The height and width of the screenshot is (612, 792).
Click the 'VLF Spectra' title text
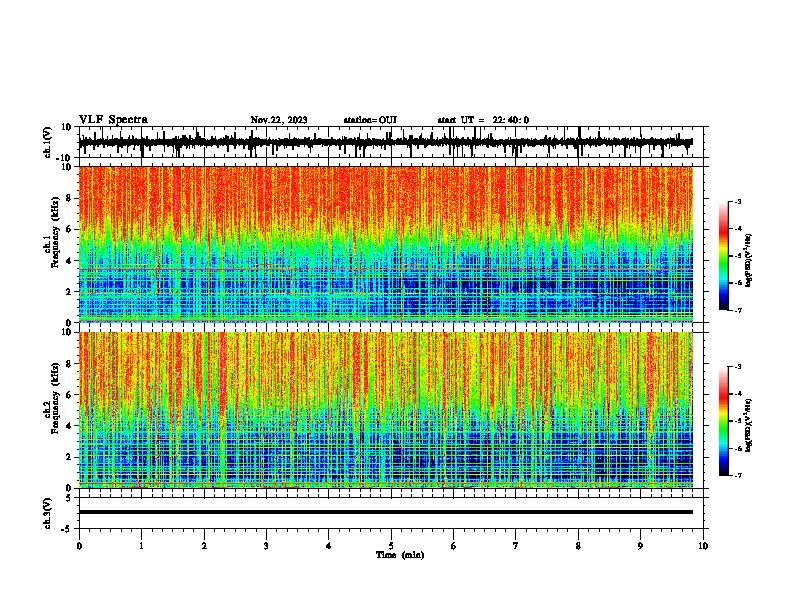point(113,120)
